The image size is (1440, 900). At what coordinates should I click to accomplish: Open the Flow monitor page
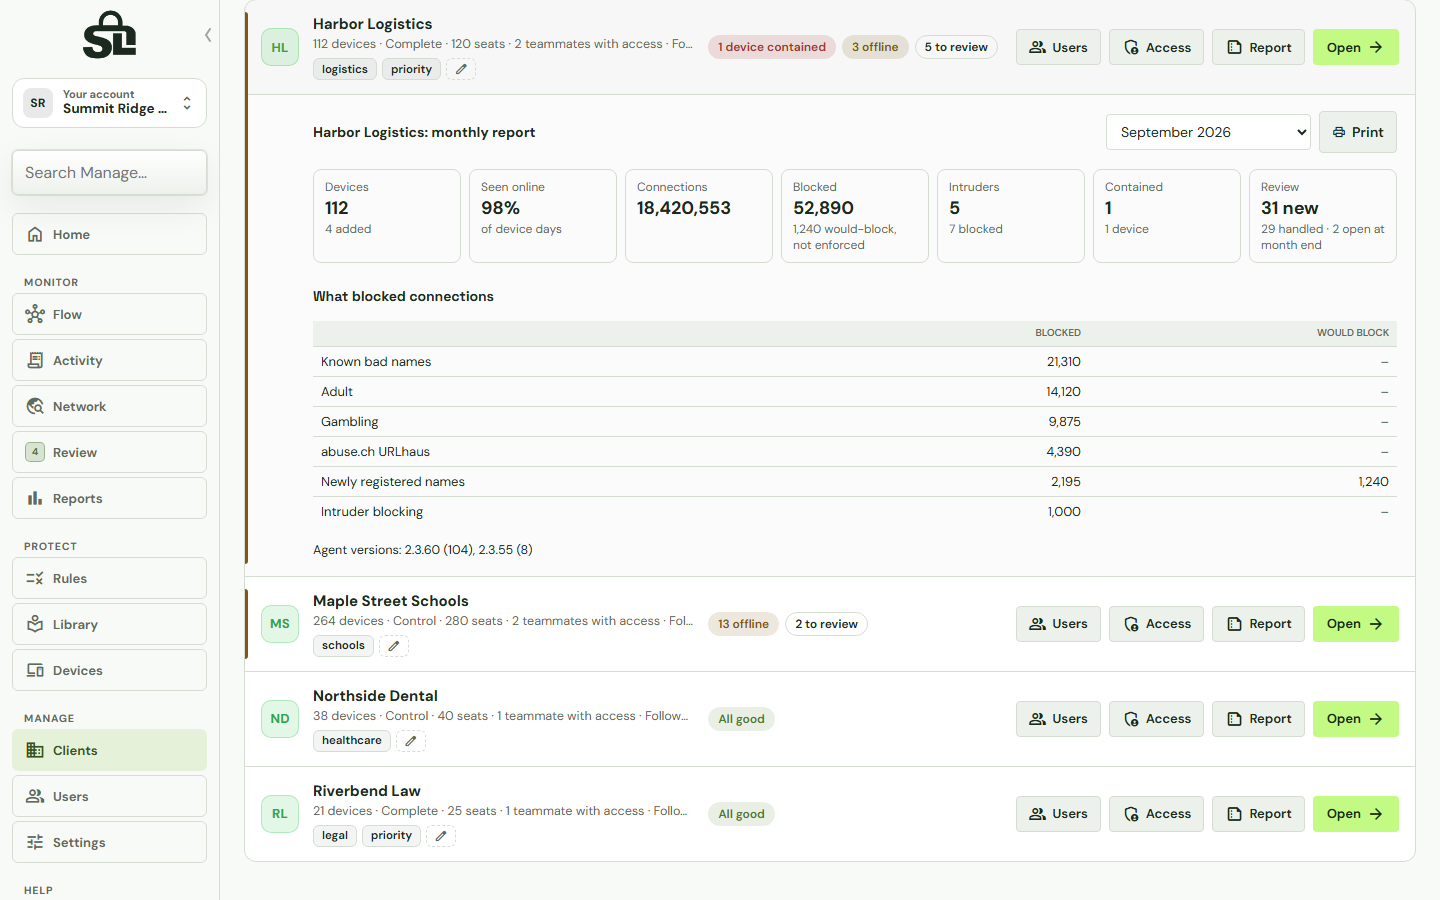[x=109, y=314]
